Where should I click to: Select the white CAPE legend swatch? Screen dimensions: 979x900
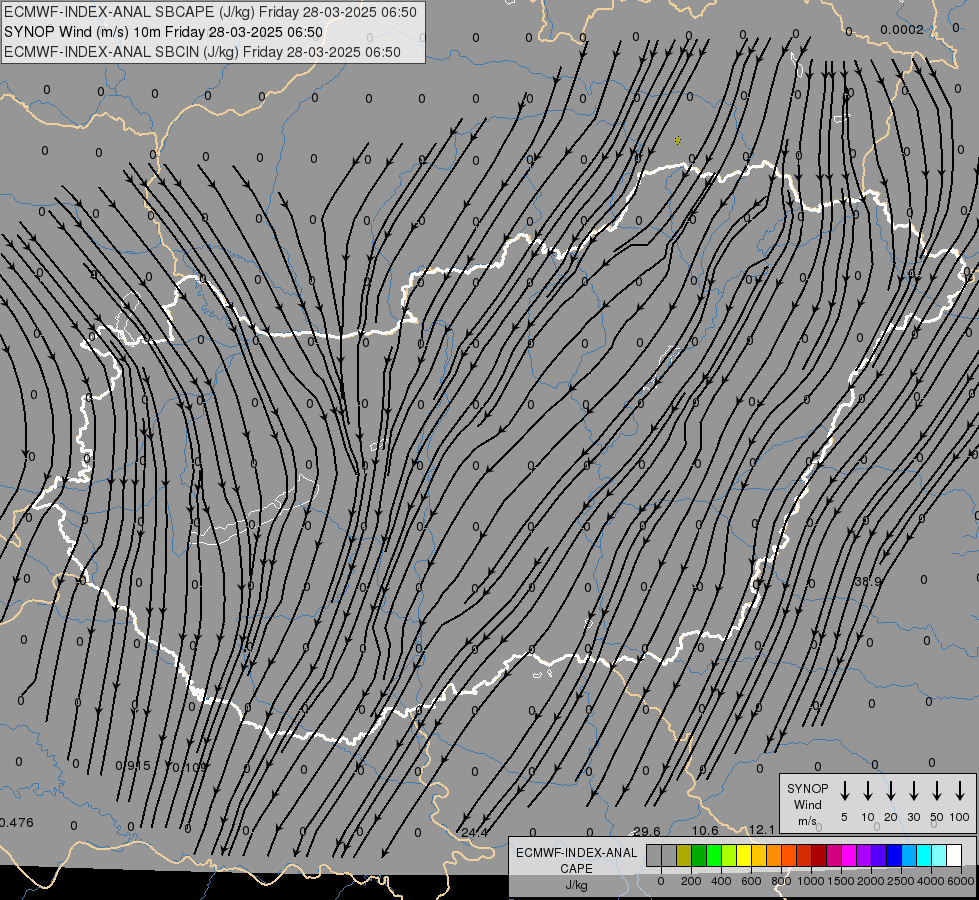954,855
